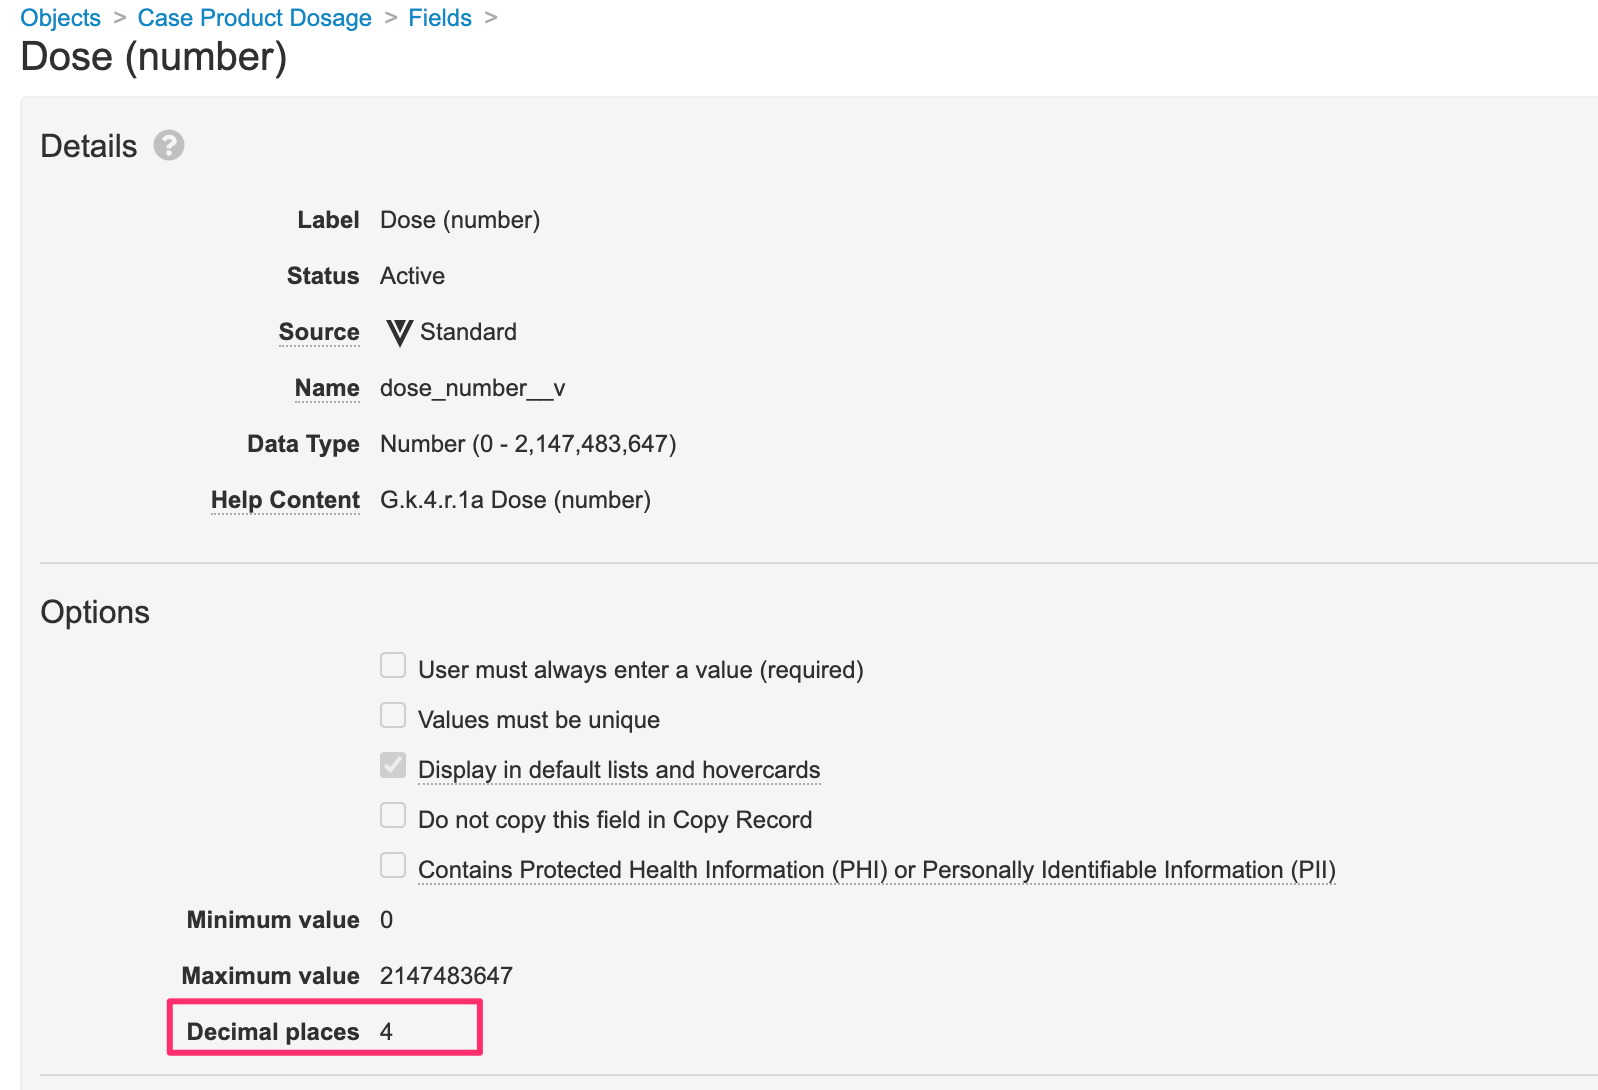Toggle 'Display in default lists and hovercards' checkbox
Screen dimensions: 1598x1090
pos(393,766)
